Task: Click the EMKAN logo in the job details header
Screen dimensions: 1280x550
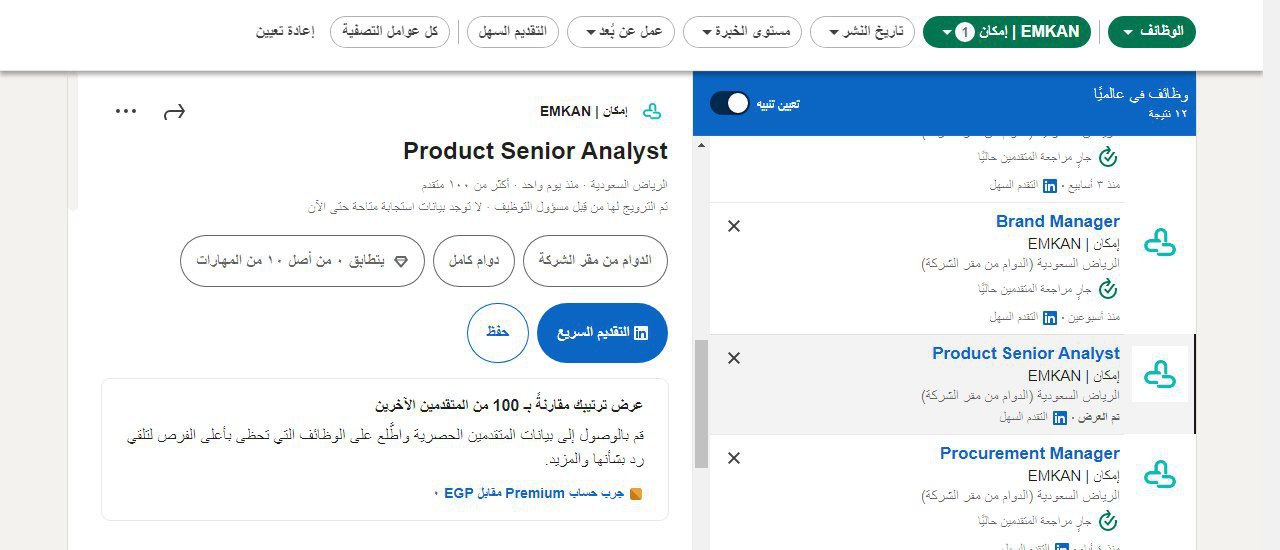Action: tap(652, 111)
